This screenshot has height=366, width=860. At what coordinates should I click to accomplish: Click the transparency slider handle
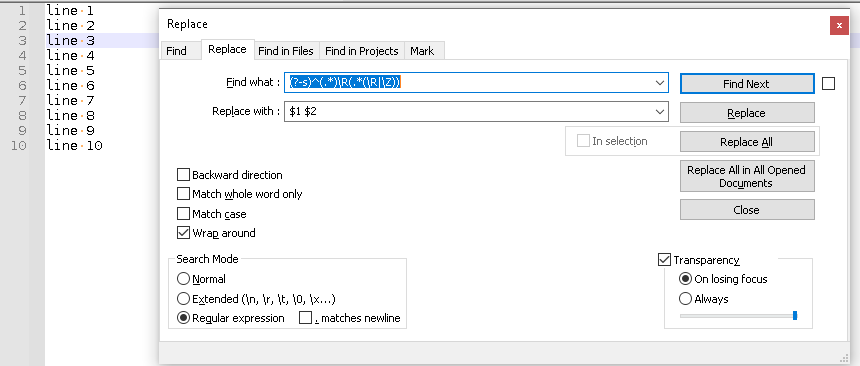(x=795, y=315)
